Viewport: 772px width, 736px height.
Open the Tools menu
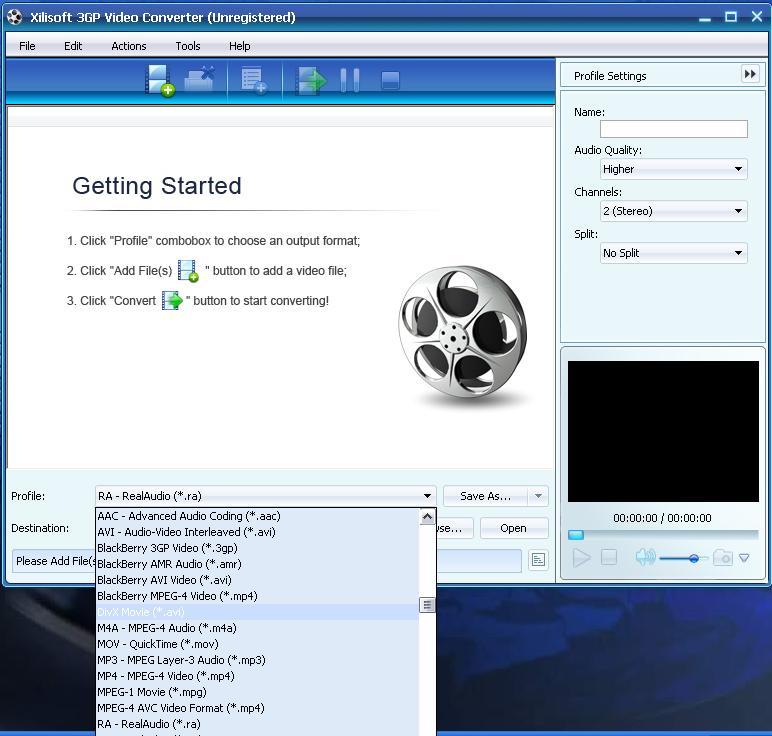click(188, 46)
